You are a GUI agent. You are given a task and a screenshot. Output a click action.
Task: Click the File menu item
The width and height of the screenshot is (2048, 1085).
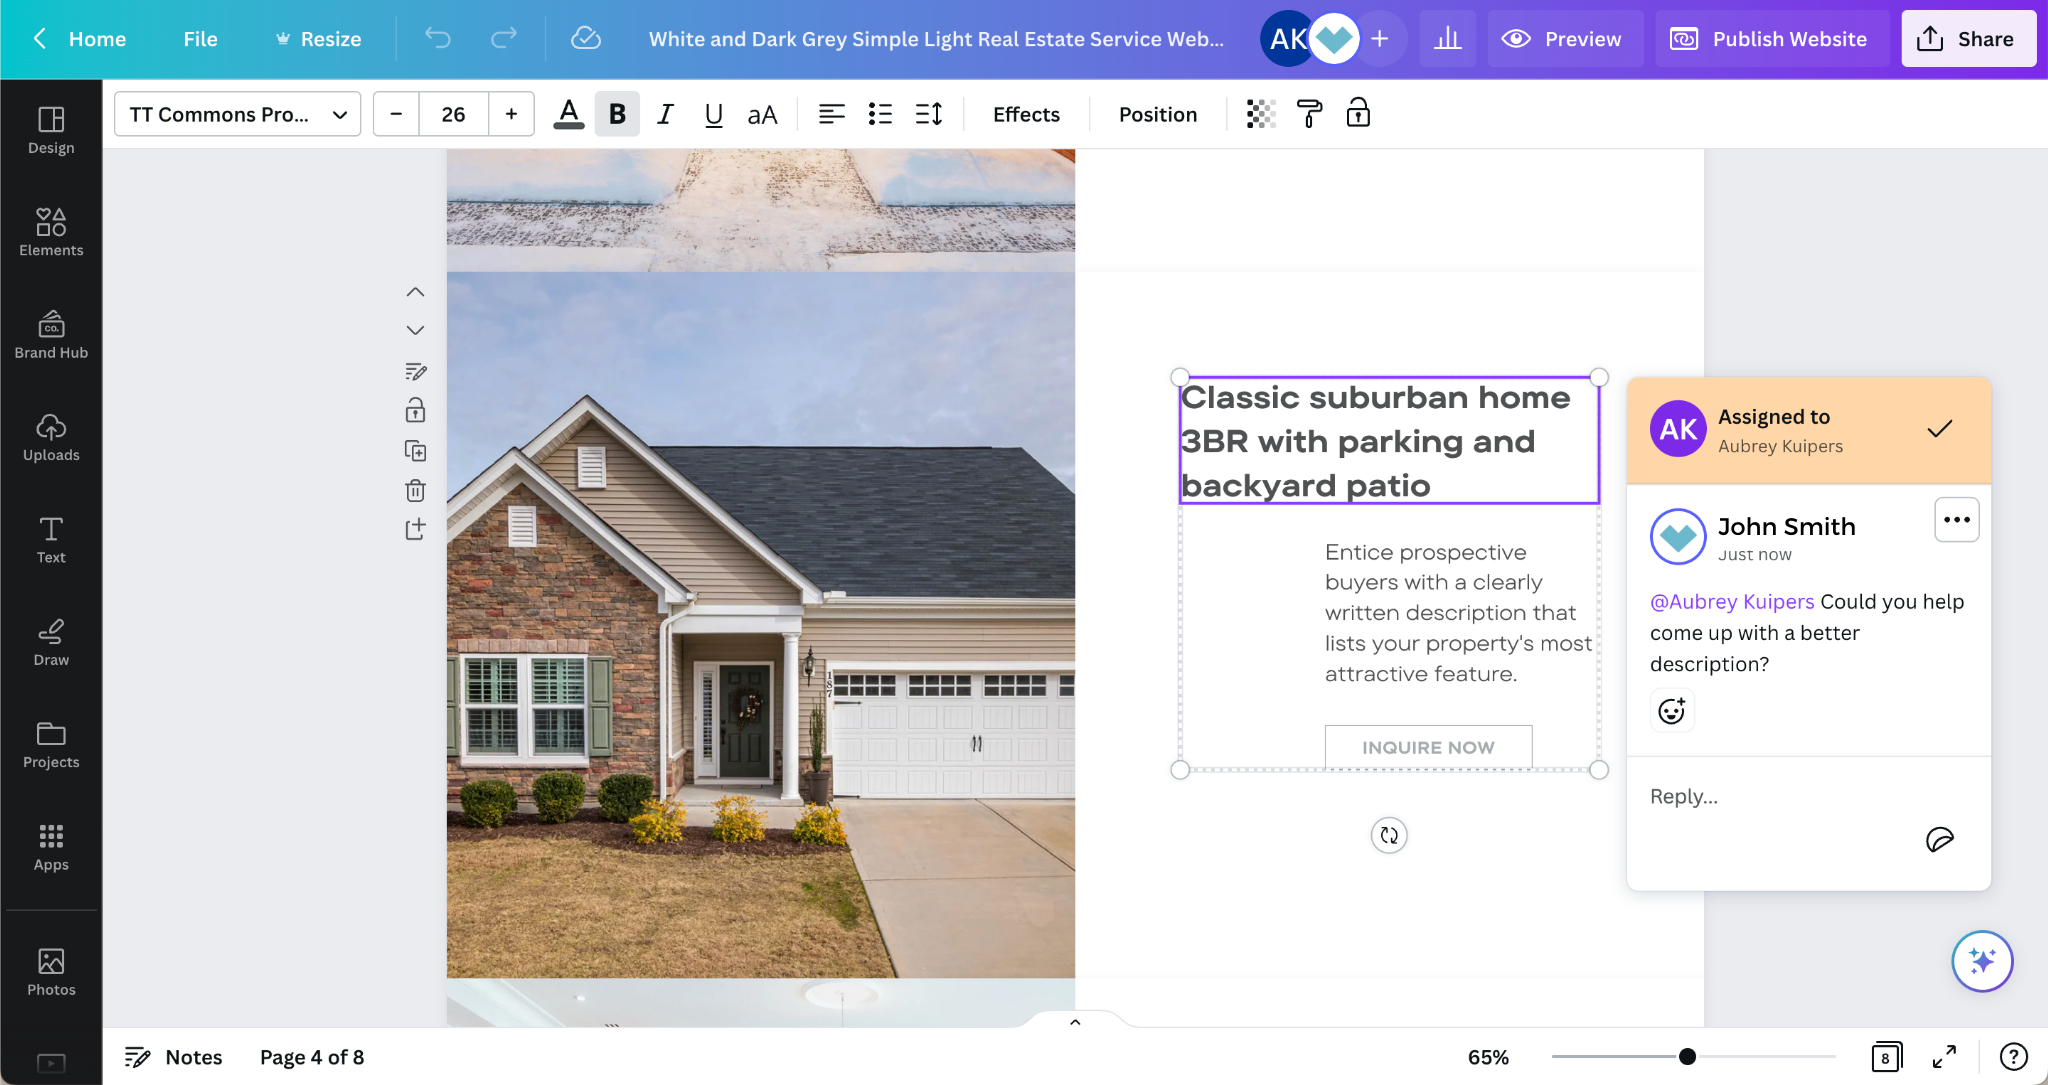coord(200,38)
